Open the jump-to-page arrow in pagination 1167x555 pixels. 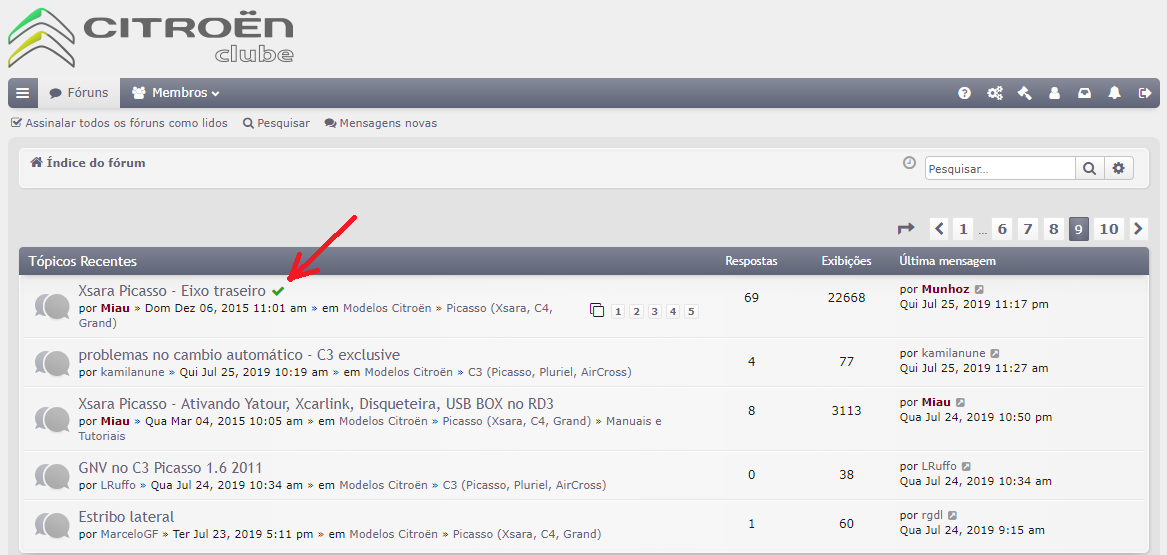pyautogui.click(x=906, y=229)
